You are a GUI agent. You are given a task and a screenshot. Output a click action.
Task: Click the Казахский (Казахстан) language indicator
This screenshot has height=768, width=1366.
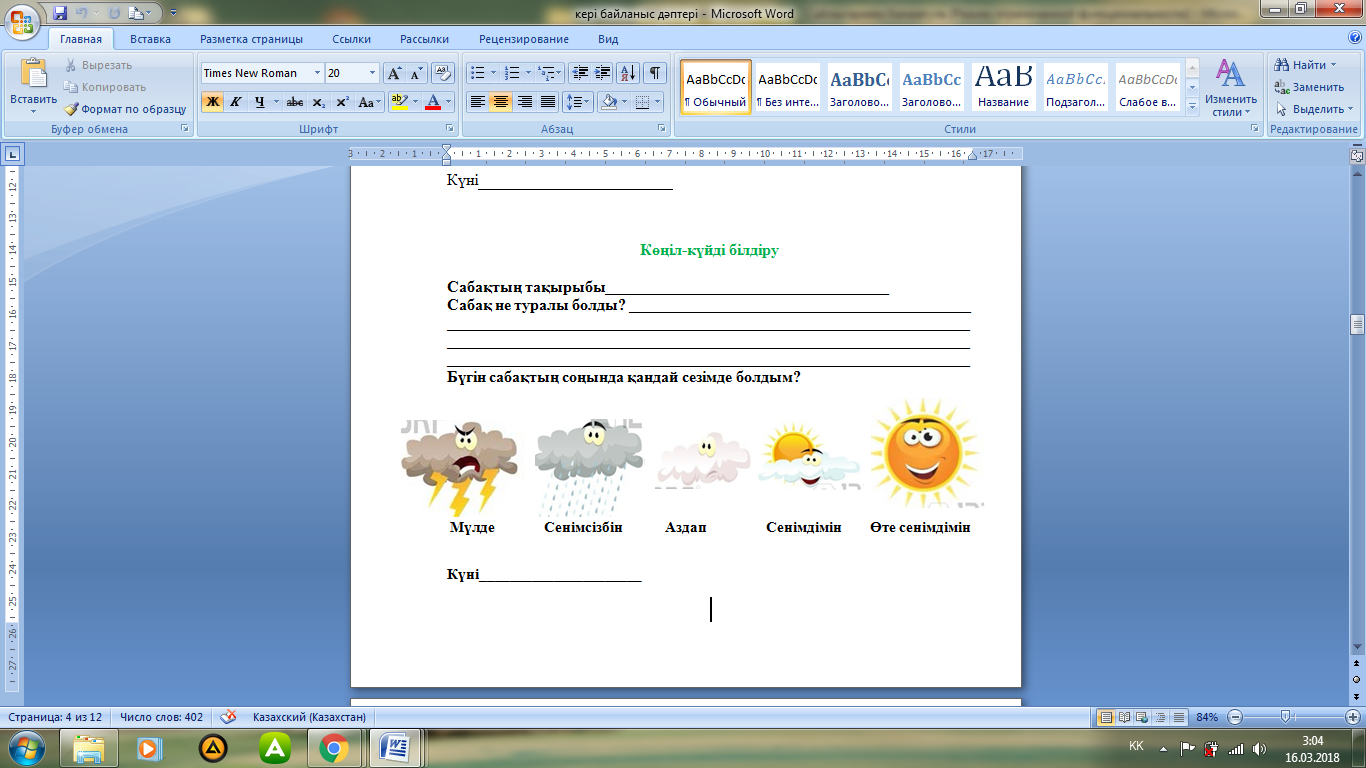point(310,717)
